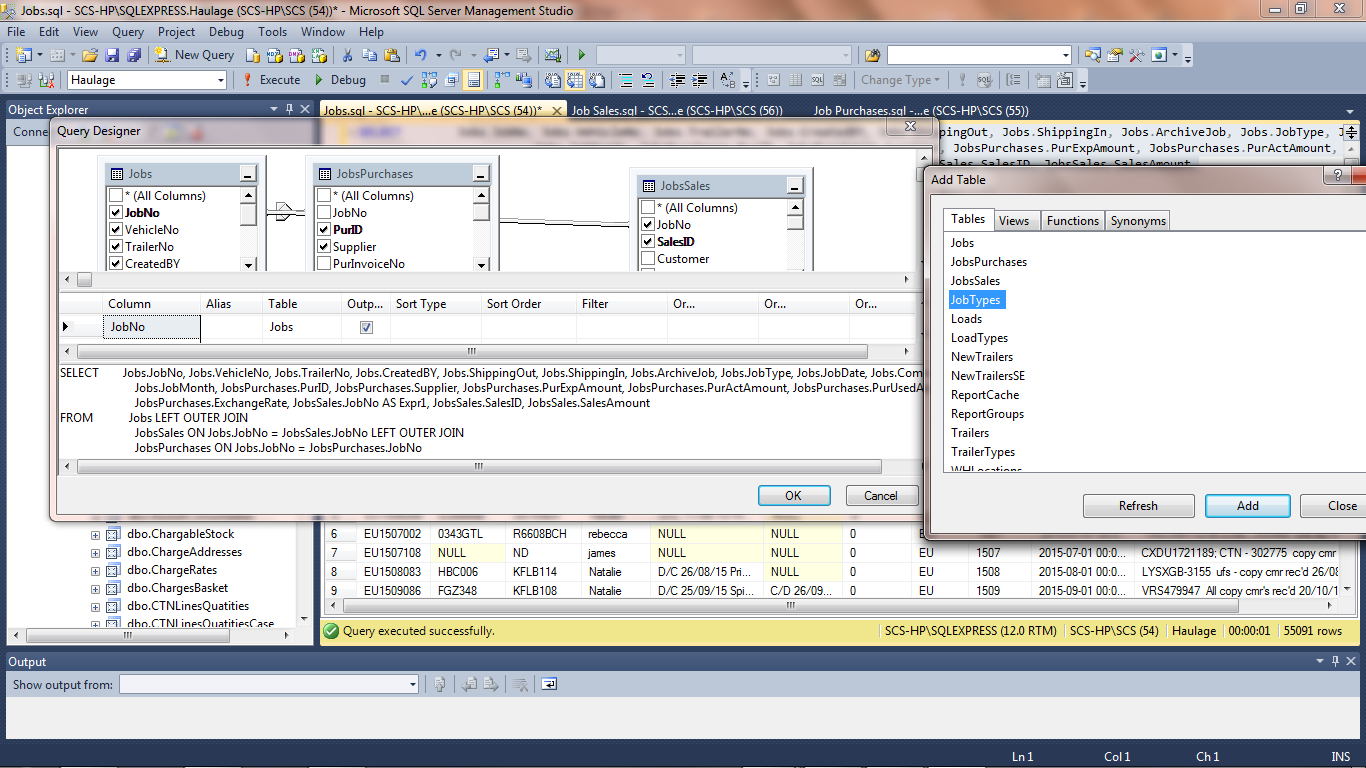Click the Execute query button

[271, 80]
